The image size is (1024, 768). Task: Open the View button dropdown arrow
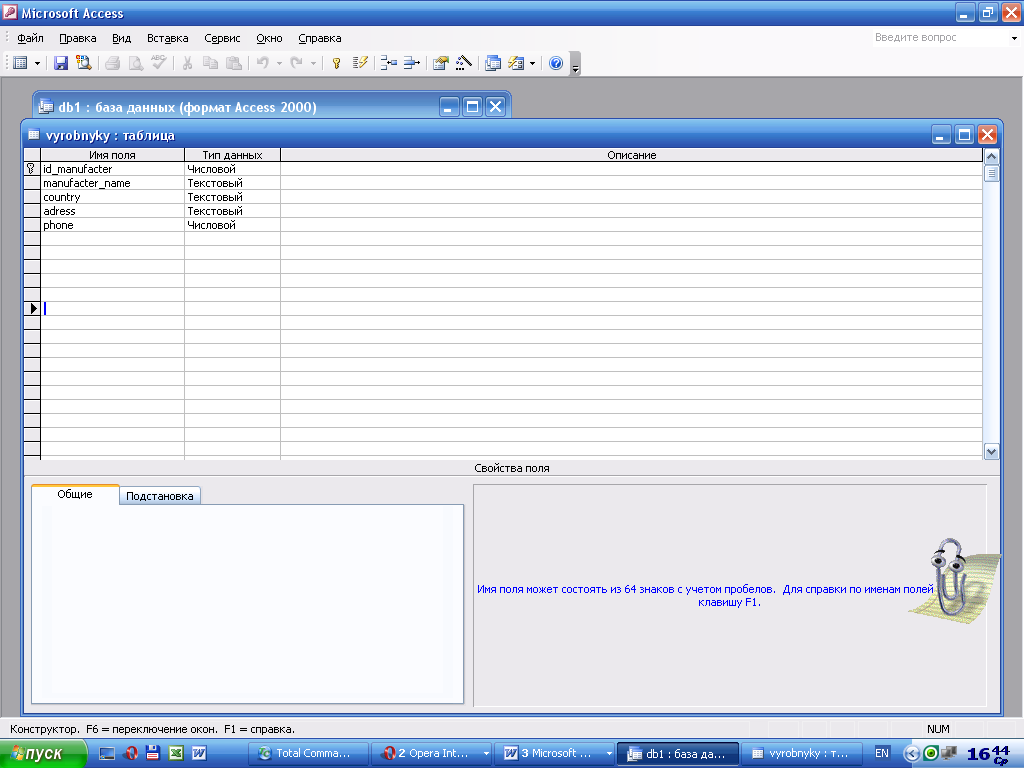click(x=37, y=63)
